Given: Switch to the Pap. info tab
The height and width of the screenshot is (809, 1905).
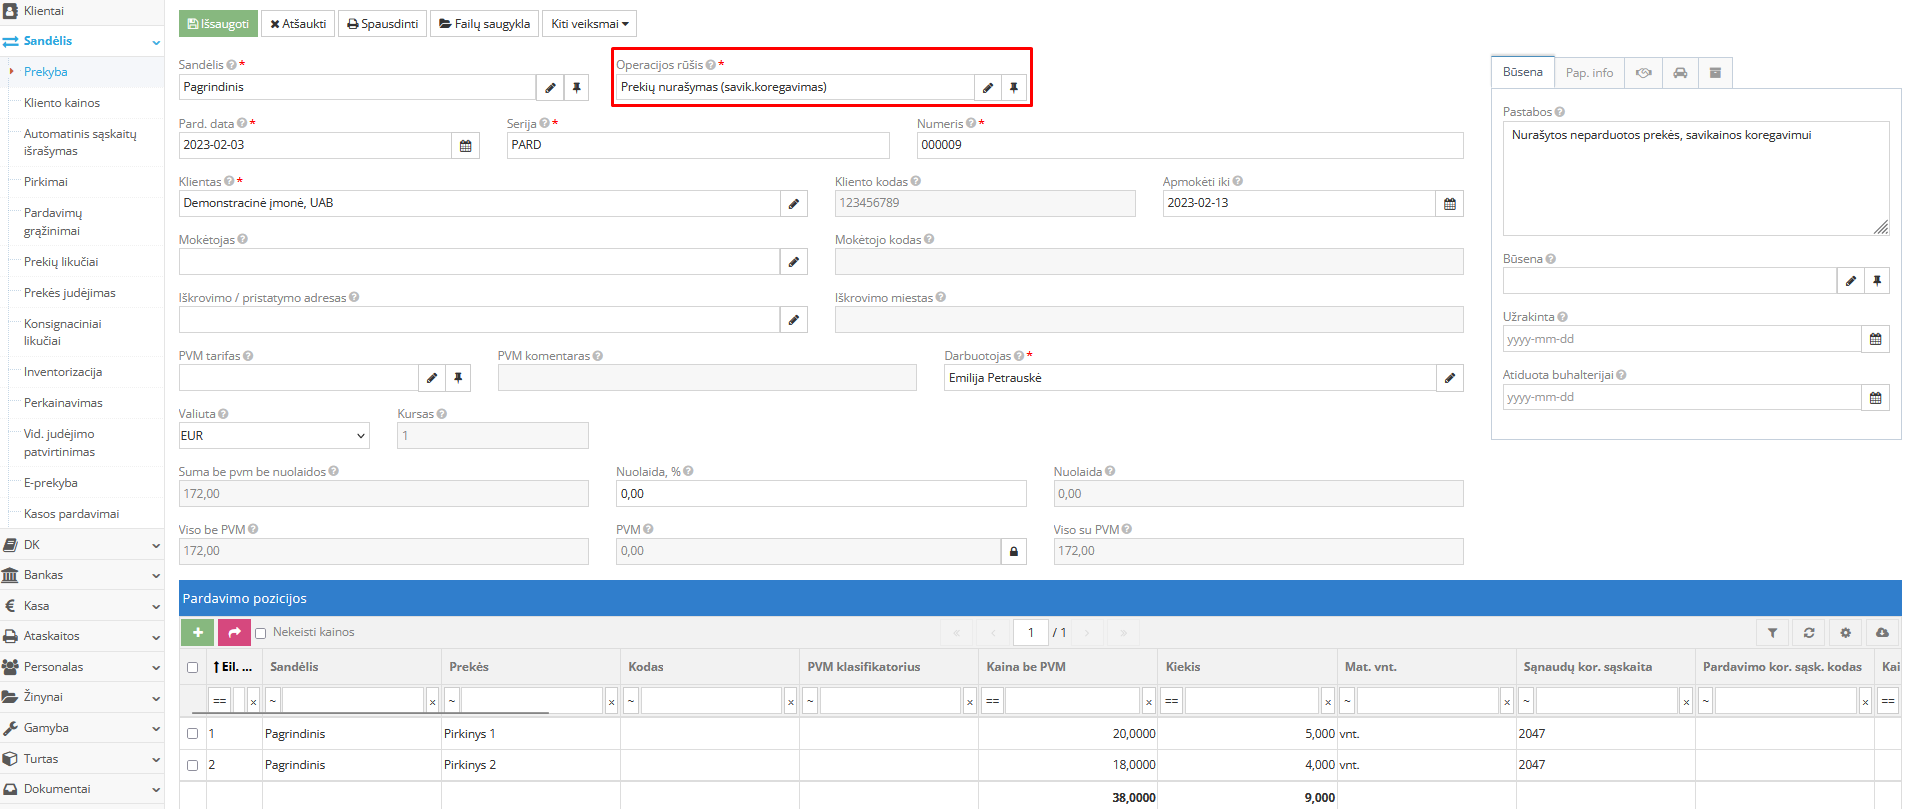Looking at the screenshot, I should 1588,73.
